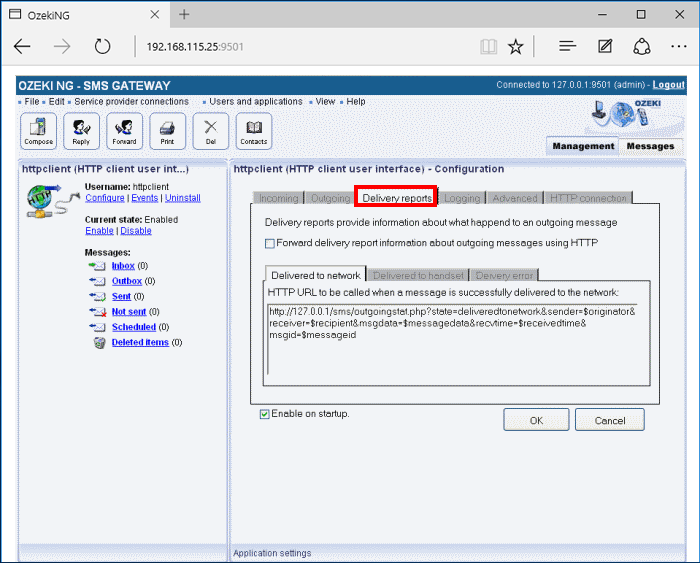
Task: Switch to Messages tab
Action: (650, 146)
